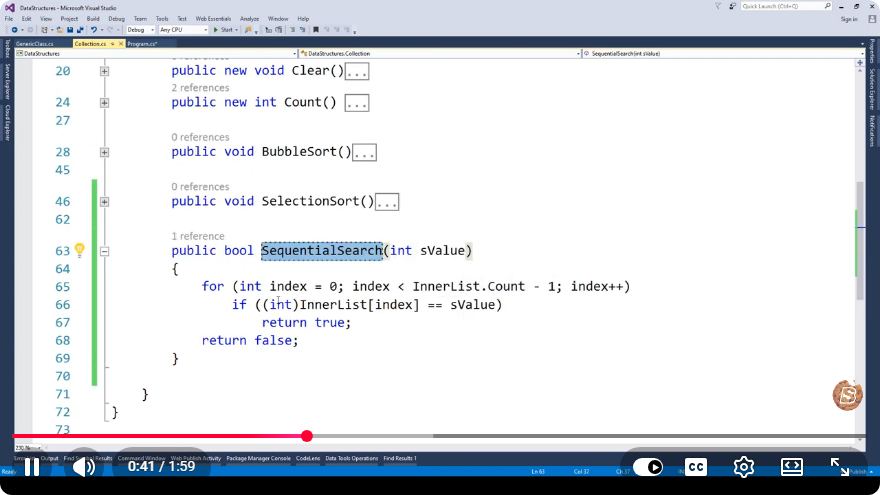
Task: Click the account picture icon near Sign in
Action: pos(872,19)
